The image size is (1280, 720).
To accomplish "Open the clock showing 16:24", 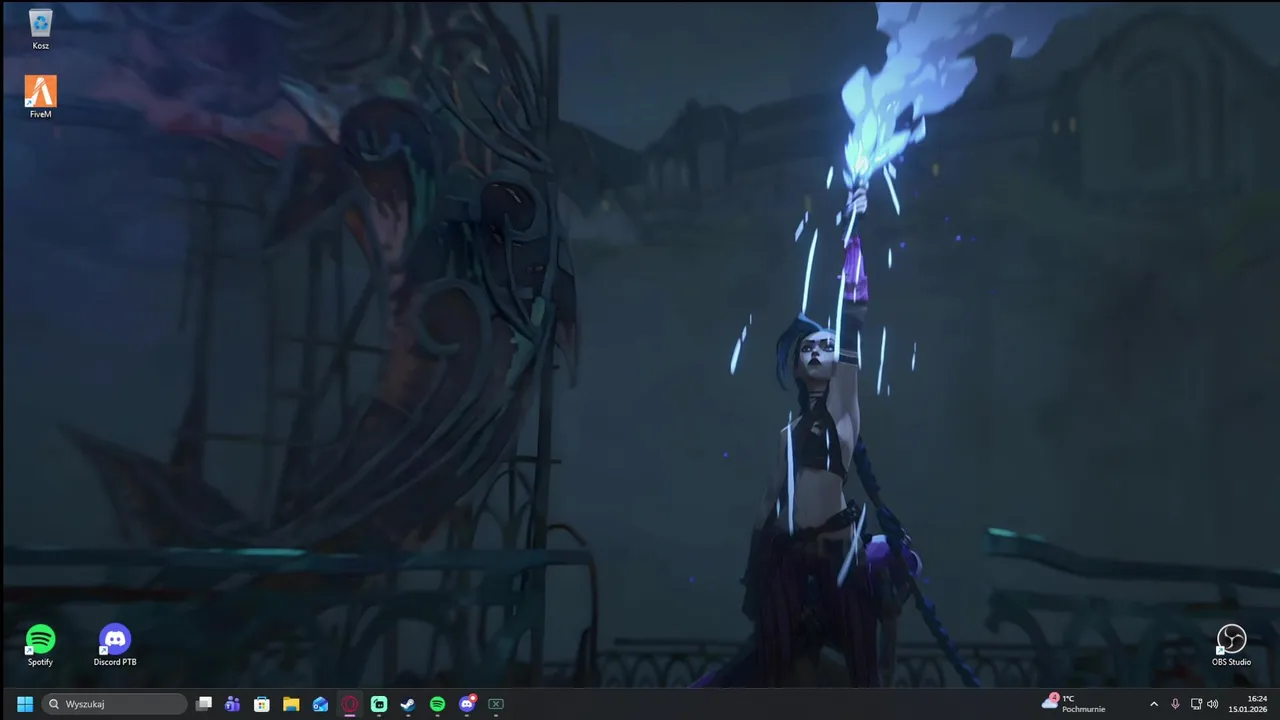I will coord(1248,704).
